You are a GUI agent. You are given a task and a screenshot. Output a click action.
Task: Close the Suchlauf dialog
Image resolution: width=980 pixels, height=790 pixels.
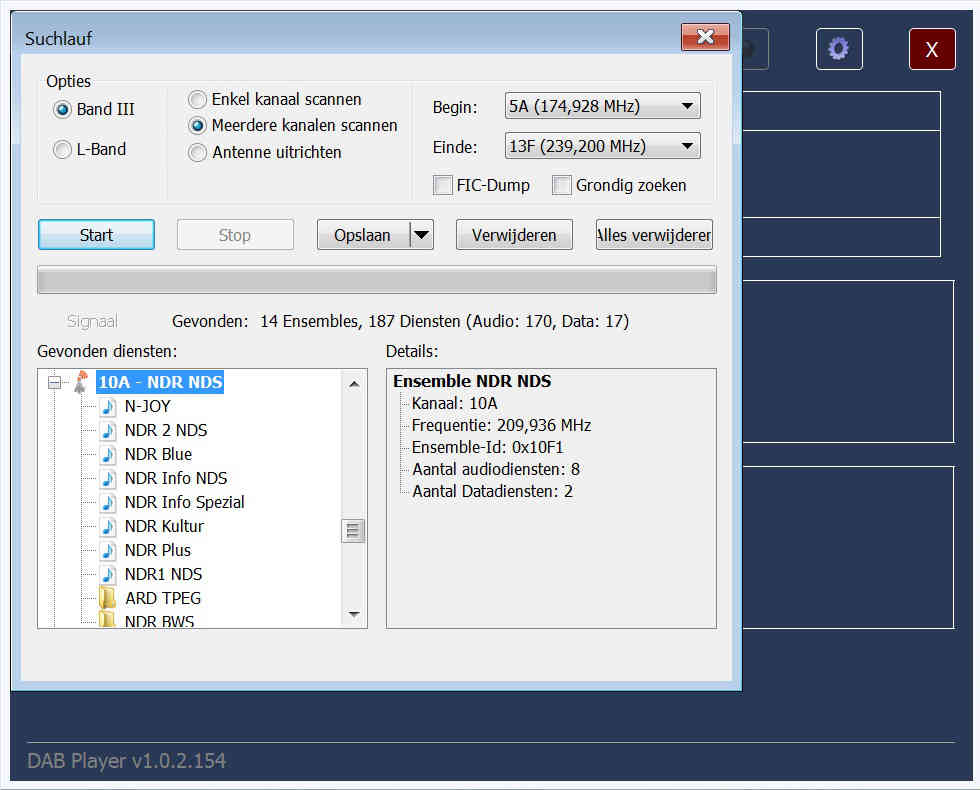point(706,37)
